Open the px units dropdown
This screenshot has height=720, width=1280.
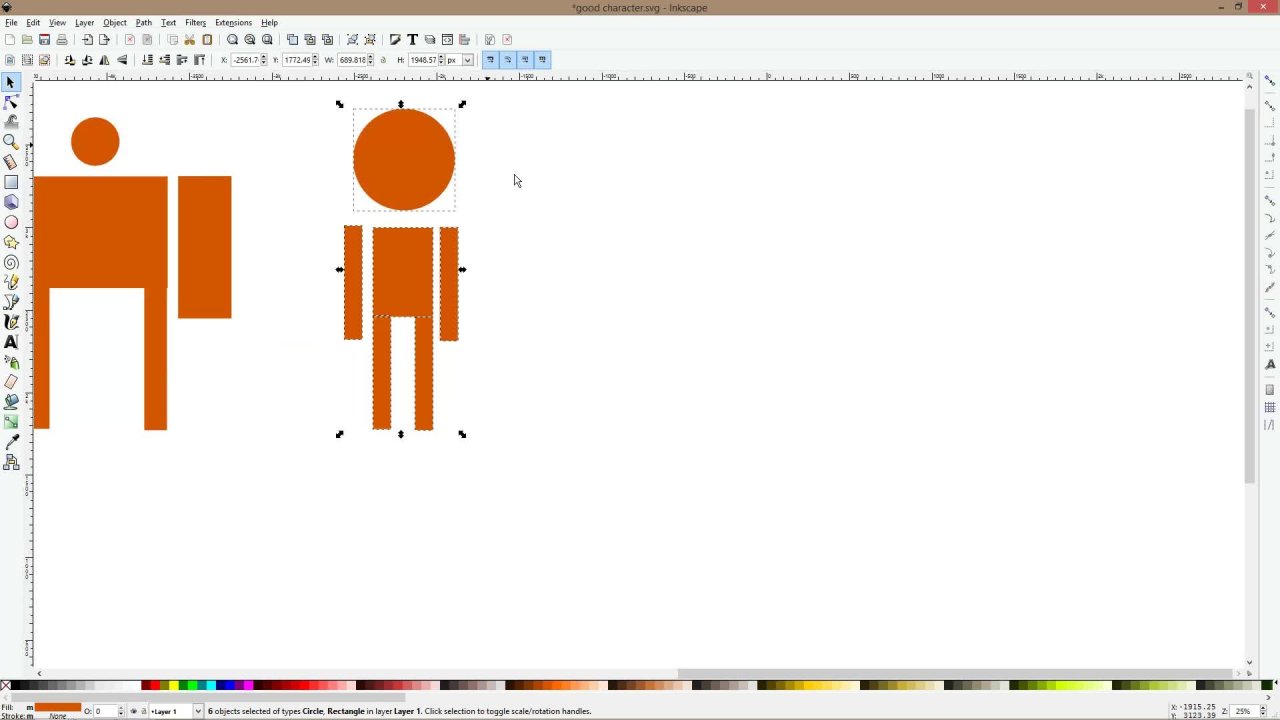point(467,60)
